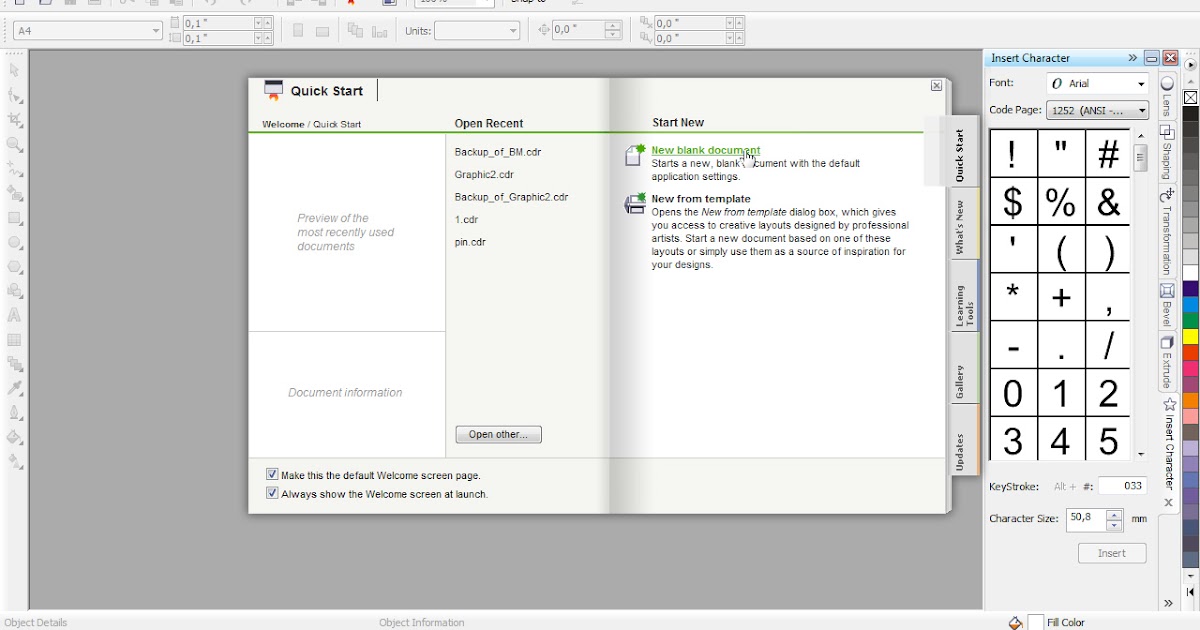Pick the no-color X swatch atop the palette
The height and width of the screenshot is (630, 1200).
tap(1190, 98)
